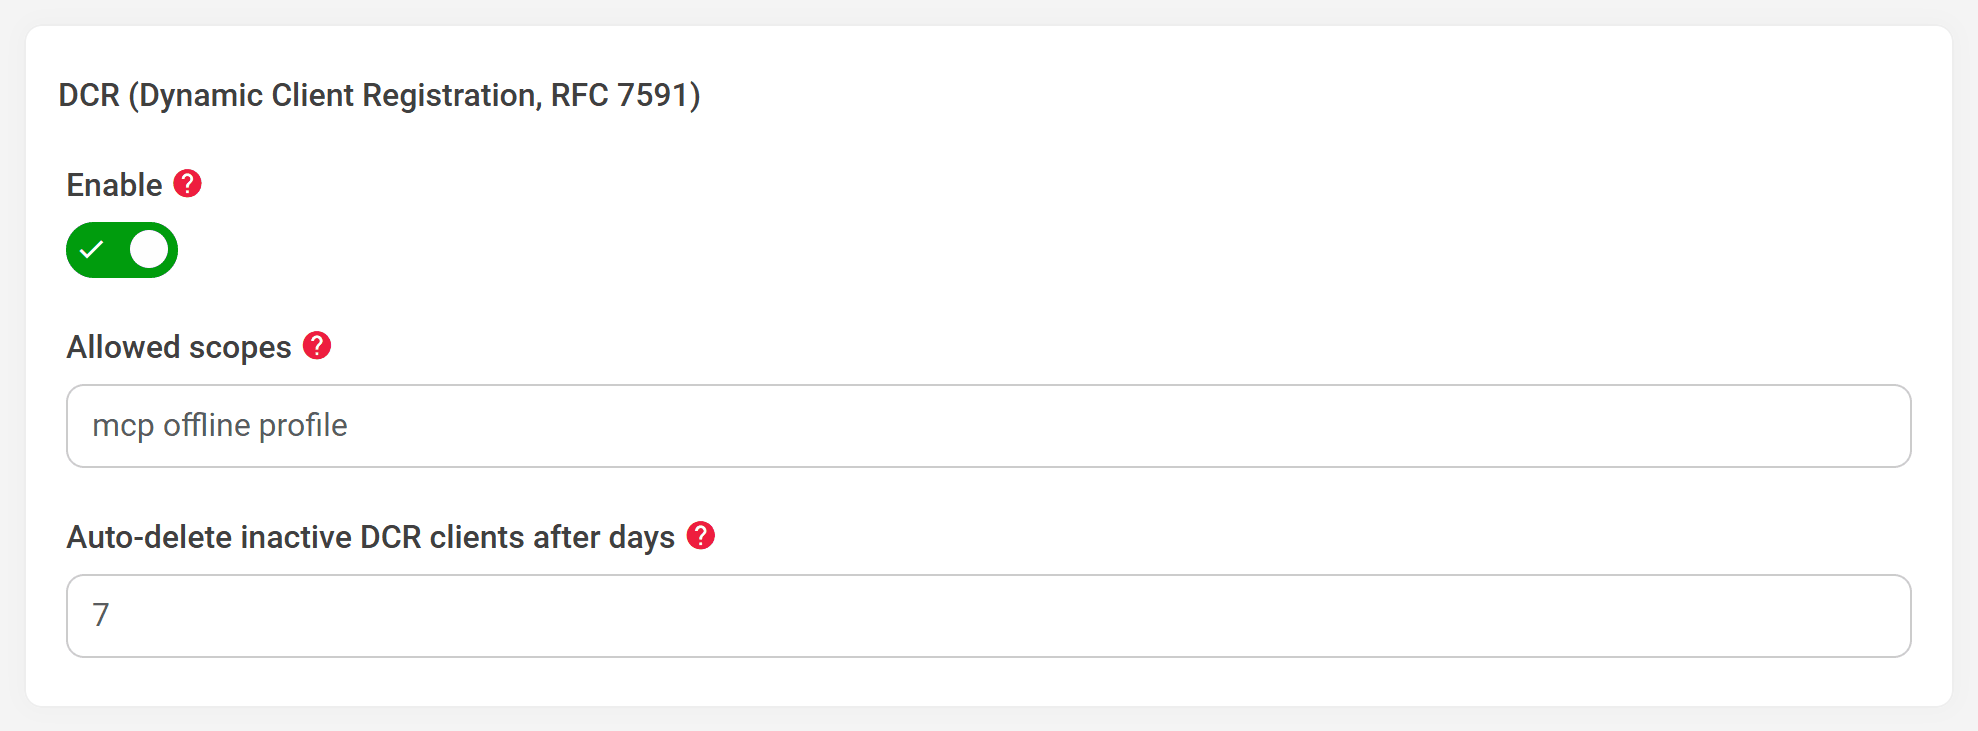The image size is (1978, 731).
Task: Click 'Auto-delete inactive DCR clients after days' label
Action: [371, 537]
